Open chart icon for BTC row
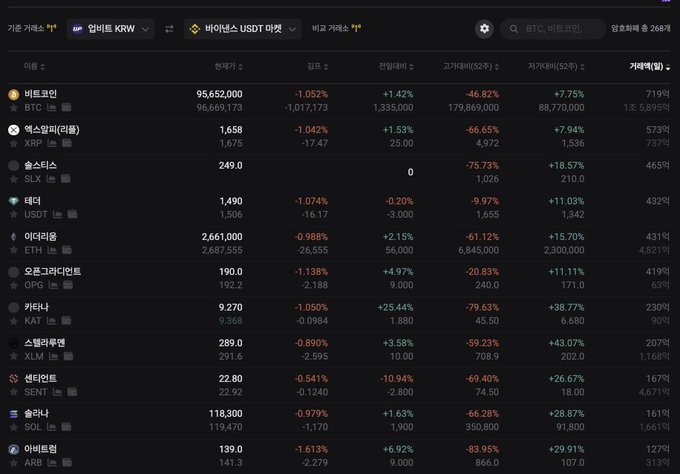The width and height of the screenshot is (680, 474). coord(52,107)
